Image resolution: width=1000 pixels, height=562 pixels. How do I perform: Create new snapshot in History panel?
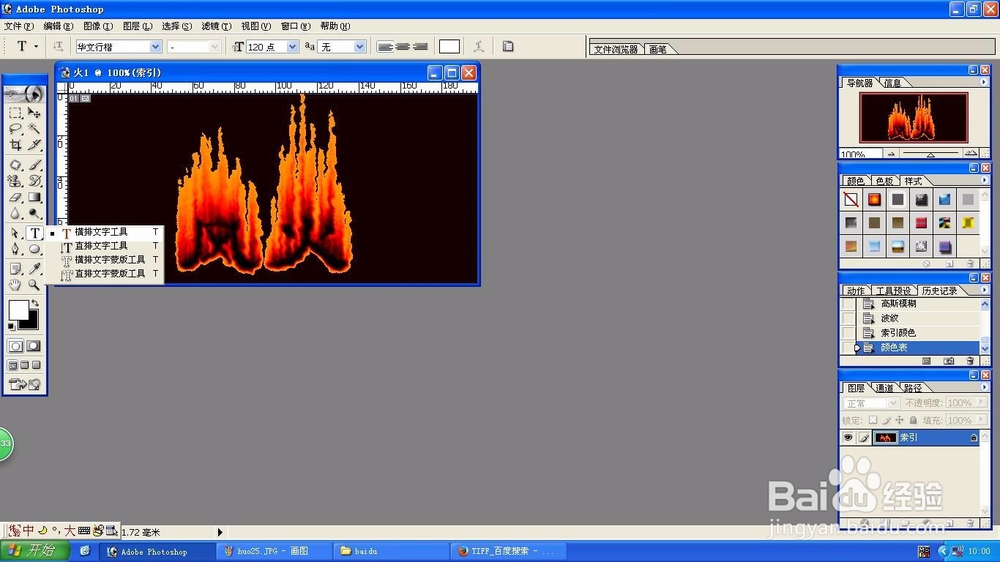[949, 361]
